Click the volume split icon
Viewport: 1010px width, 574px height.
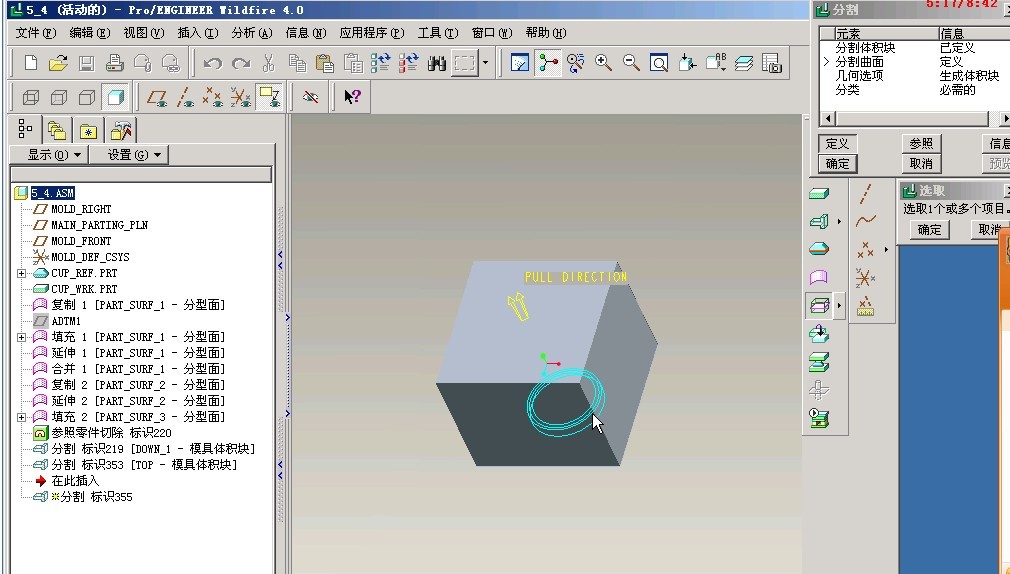click(x=819, y=305)
